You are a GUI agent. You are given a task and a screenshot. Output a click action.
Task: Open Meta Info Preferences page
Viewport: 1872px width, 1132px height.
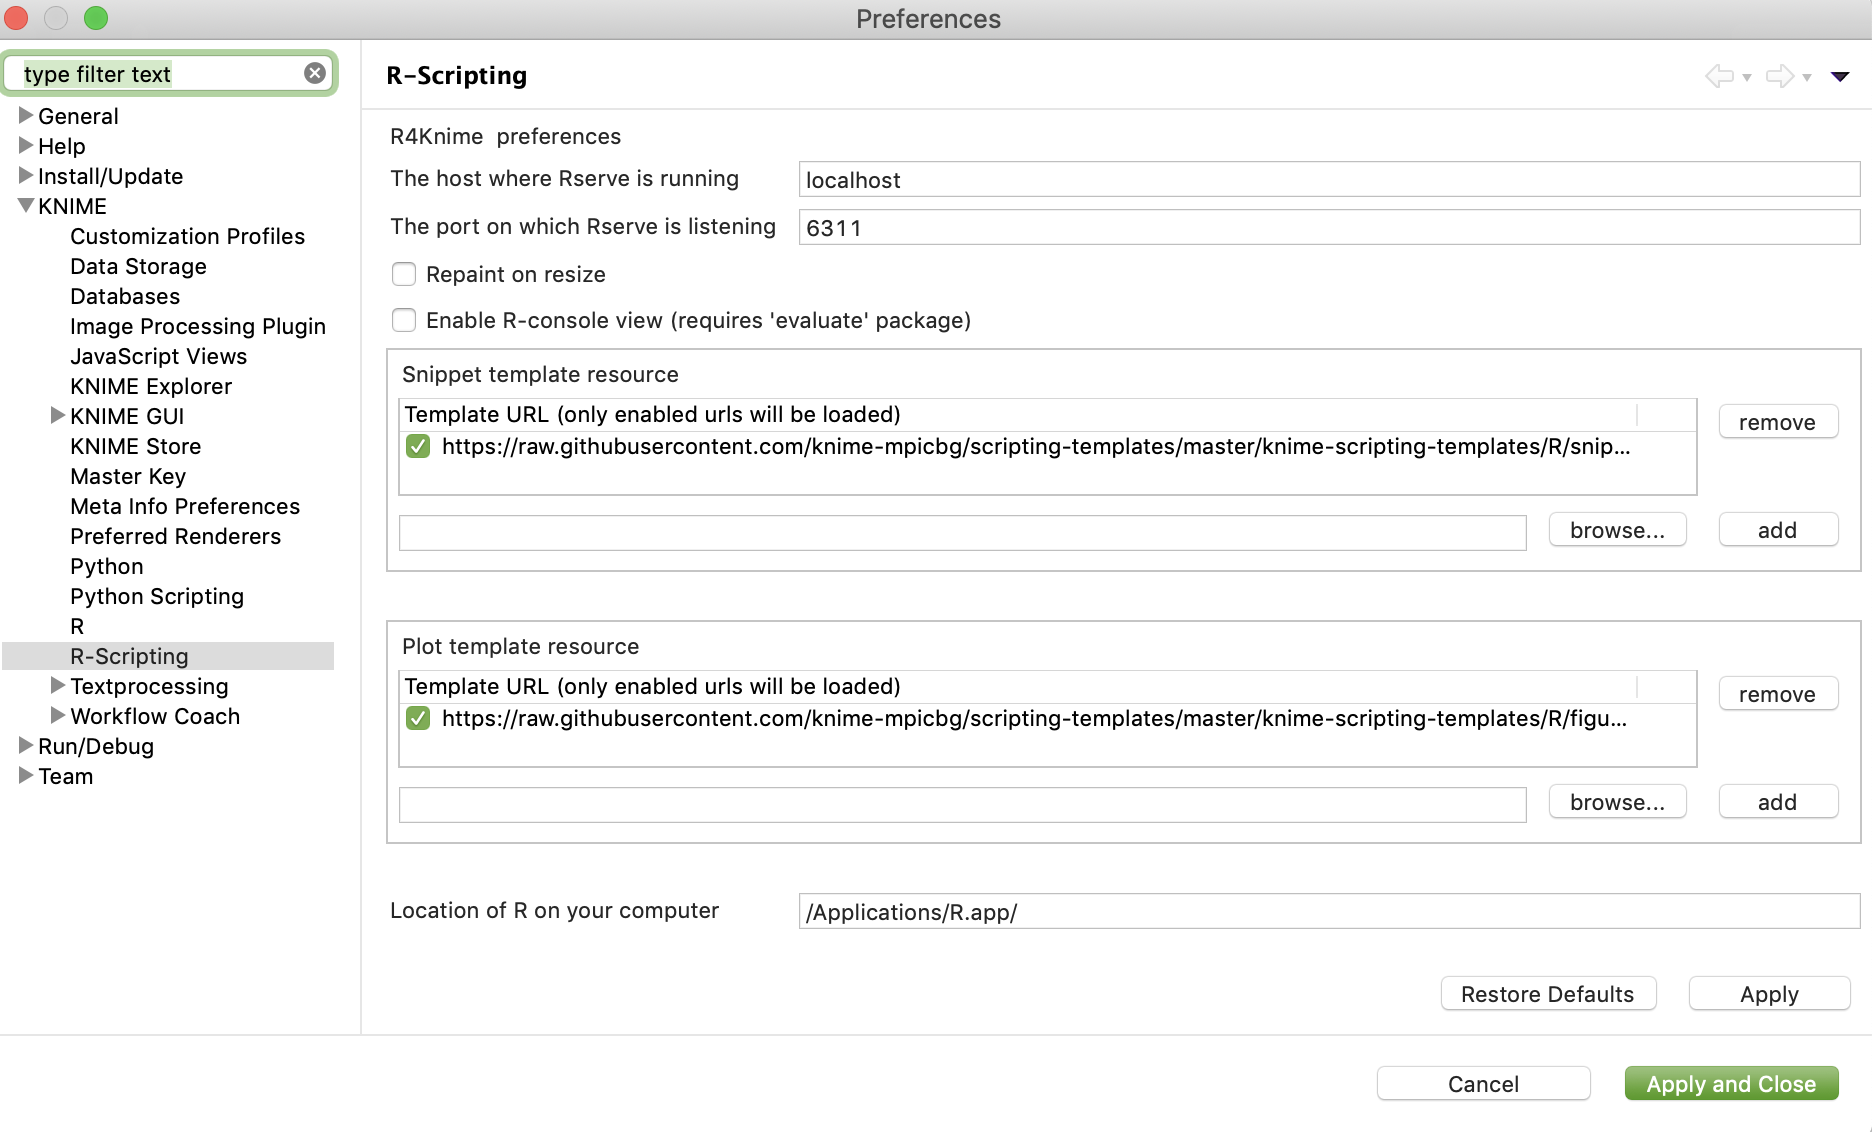click(185, 506)
